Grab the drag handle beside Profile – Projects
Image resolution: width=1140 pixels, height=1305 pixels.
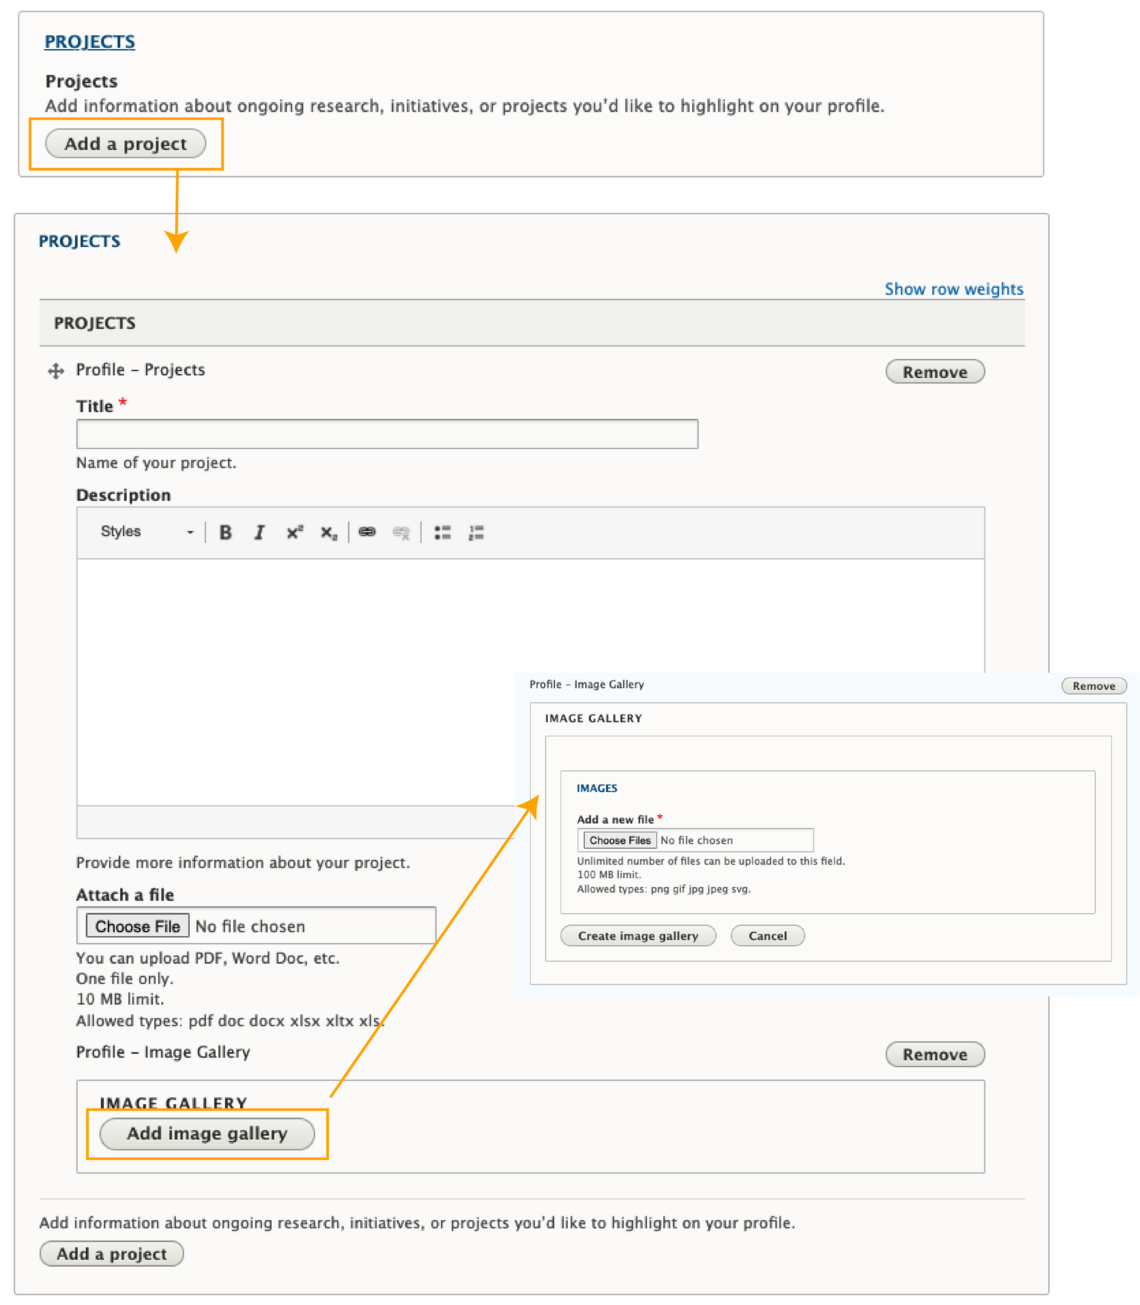(55, 369)
